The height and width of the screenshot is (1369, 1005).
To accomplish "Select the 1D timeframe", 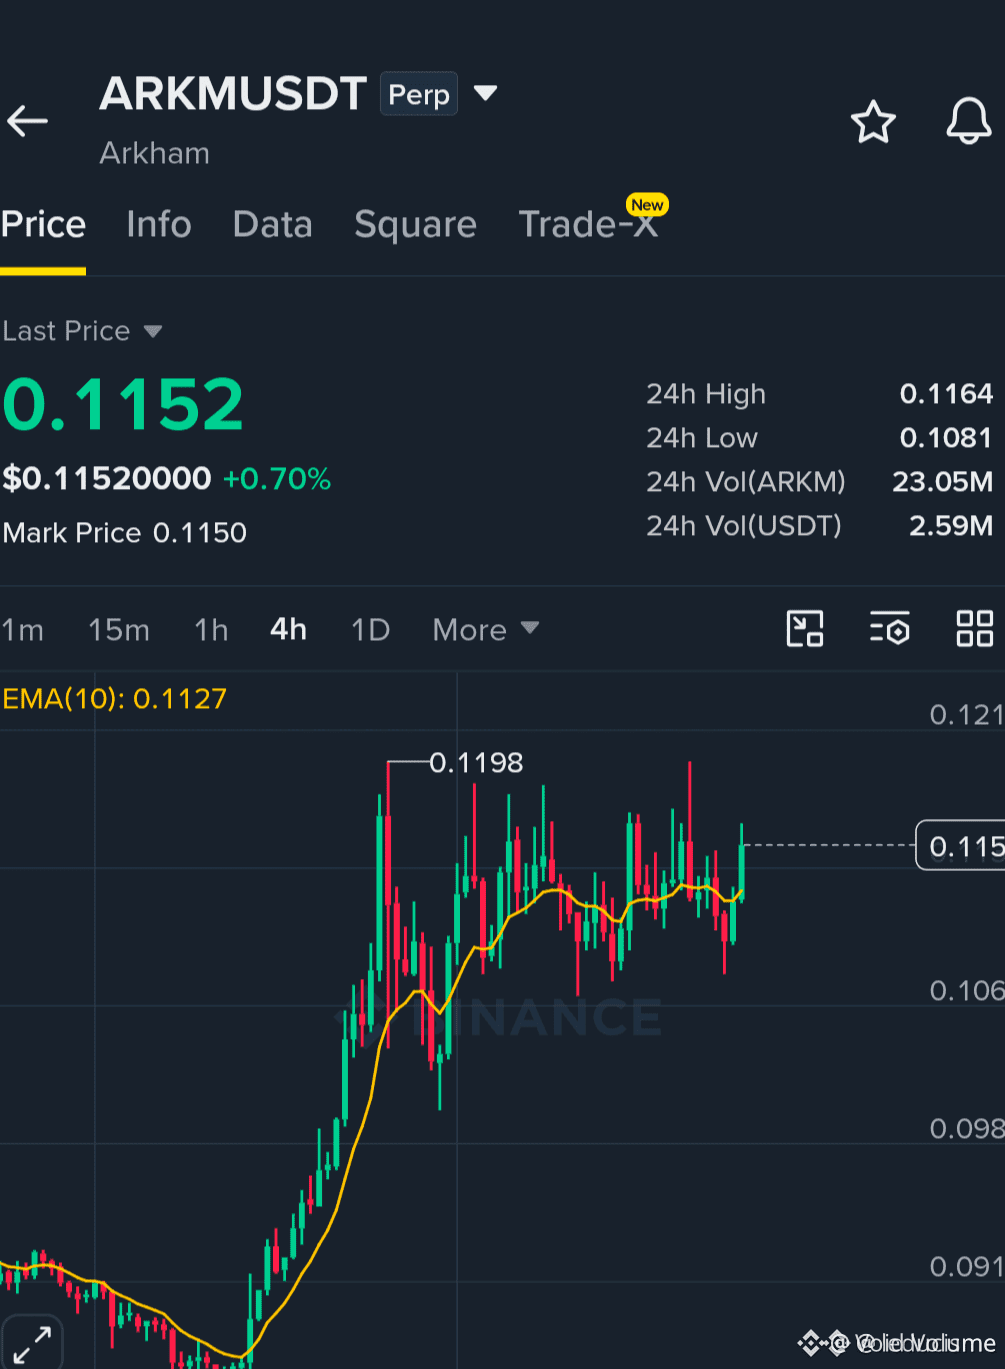I will click(x=370, y=630).
